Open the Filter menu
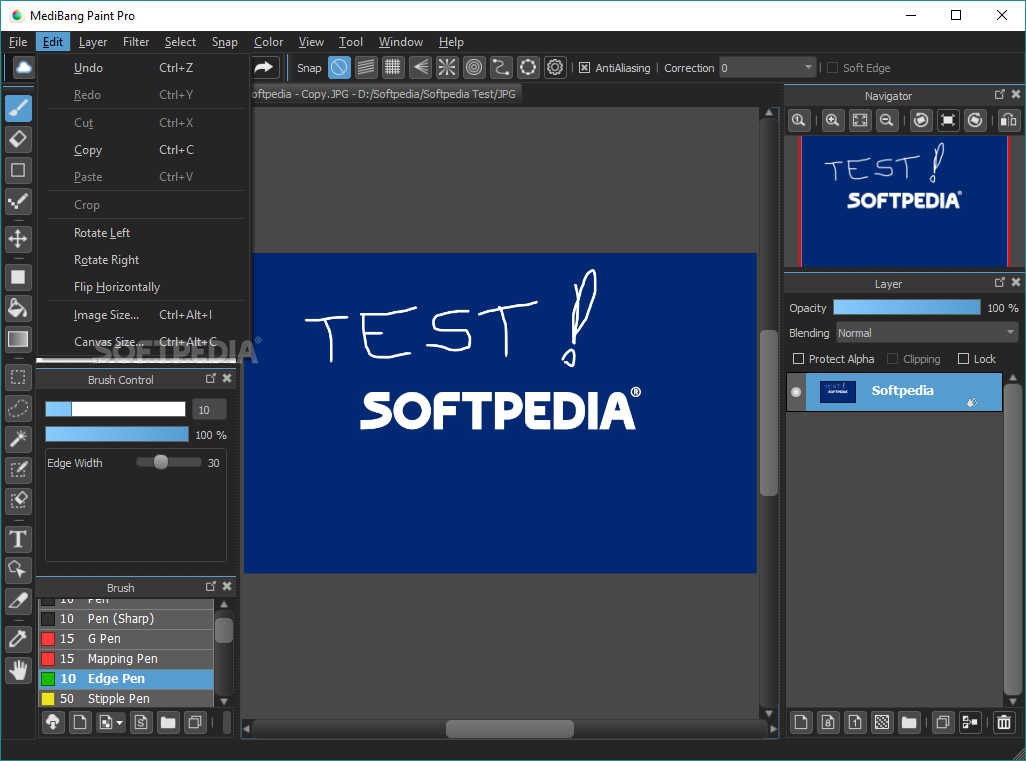 (136, 42)
